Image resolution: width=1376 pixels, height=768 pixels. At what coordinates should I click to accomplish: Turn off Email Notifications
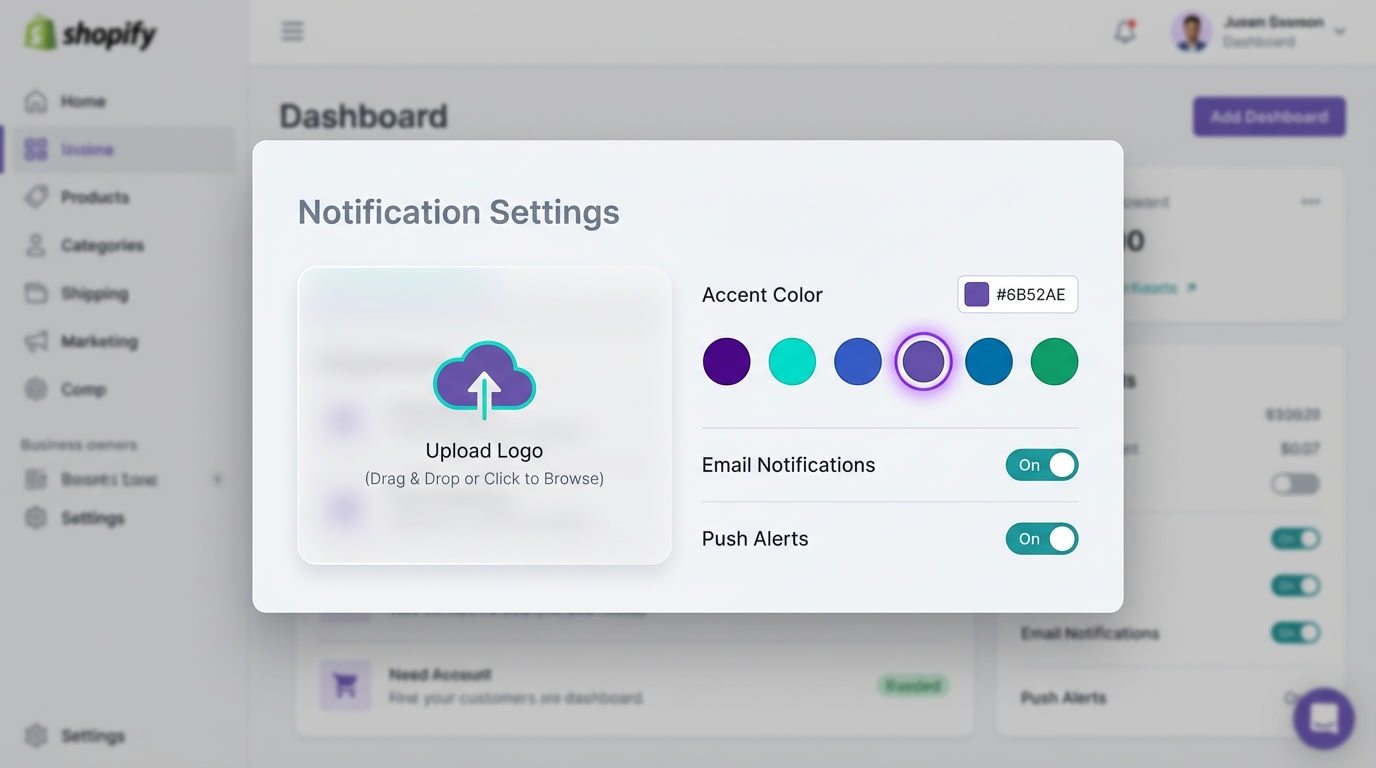(1041, 464)
